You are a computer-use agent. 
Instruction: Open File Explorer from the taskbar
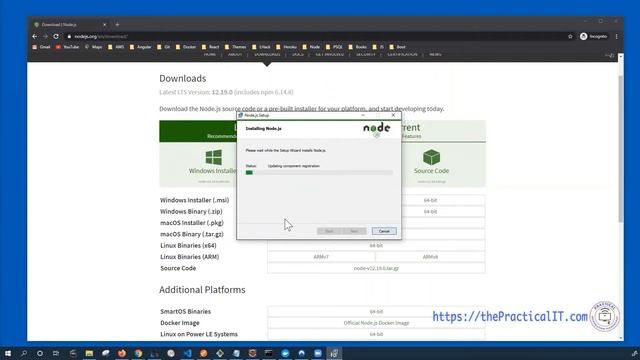click(x=89, y=353)
